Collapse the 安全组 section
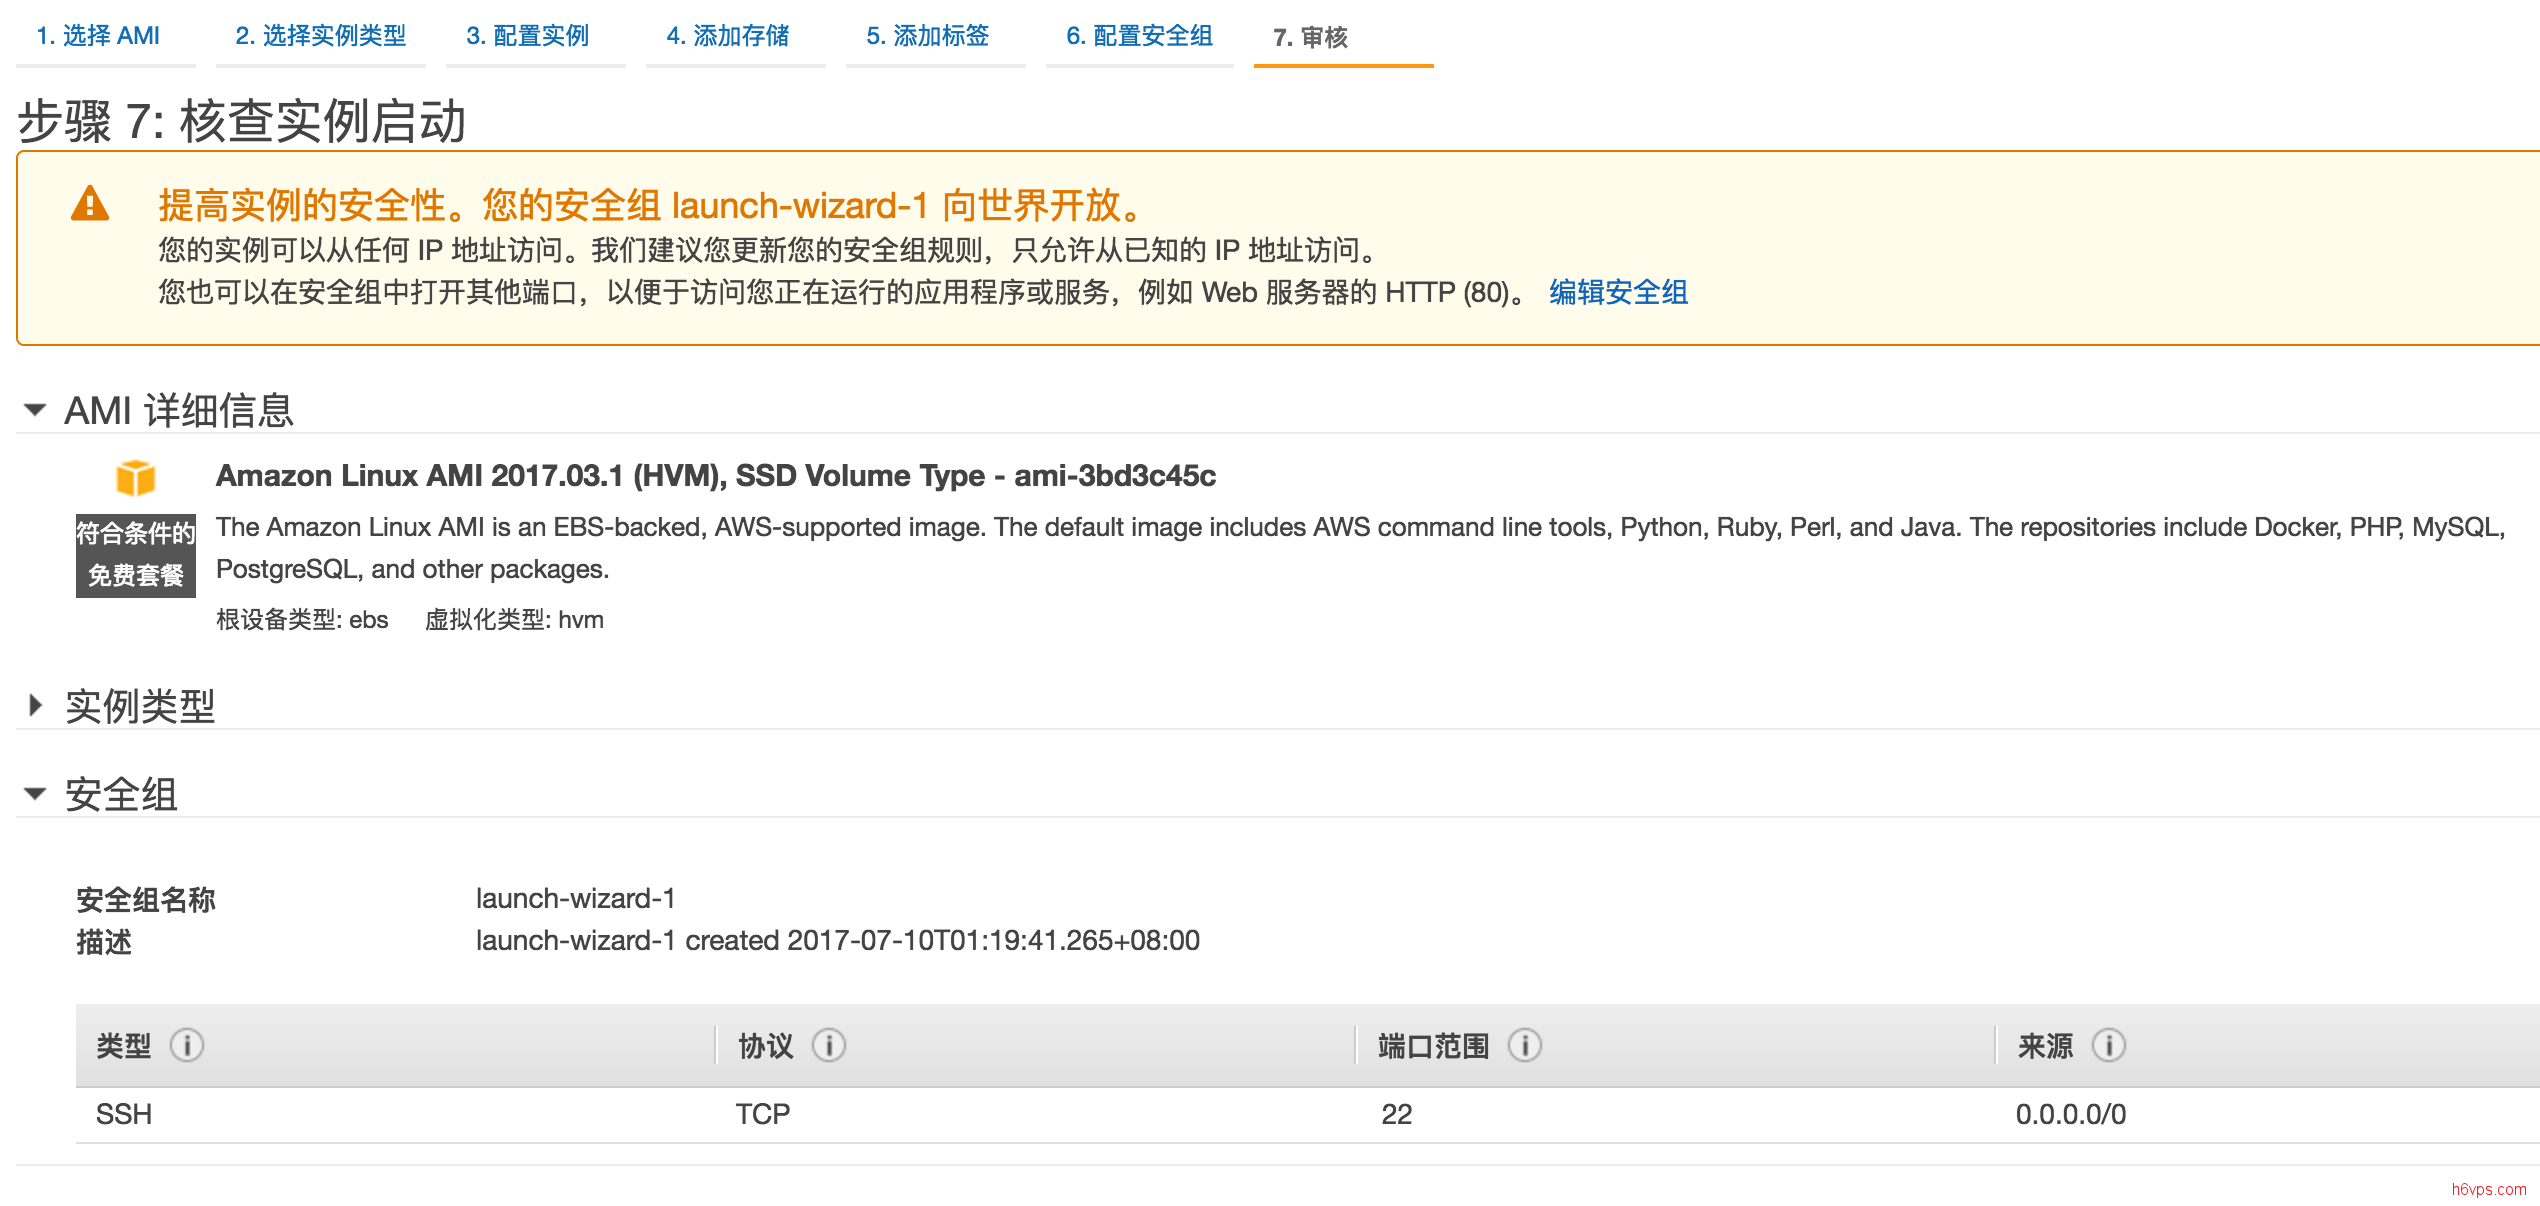The width and height of the screenshot is (2540, 1206). point(35,794)
